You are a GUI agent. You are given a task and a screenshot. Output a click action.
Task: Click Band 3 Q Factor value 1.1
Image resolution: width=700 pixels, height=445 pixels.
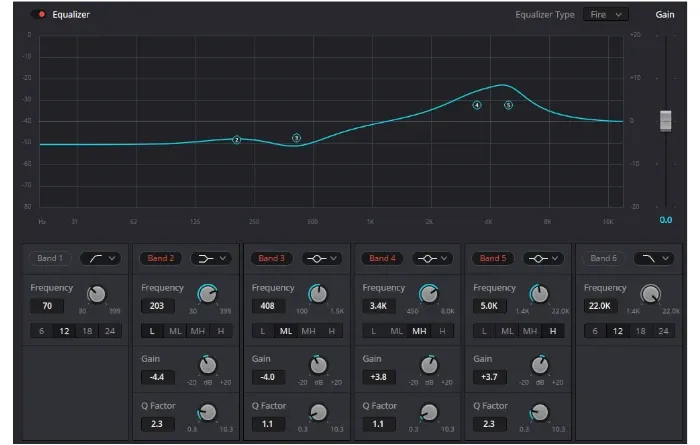268,424
